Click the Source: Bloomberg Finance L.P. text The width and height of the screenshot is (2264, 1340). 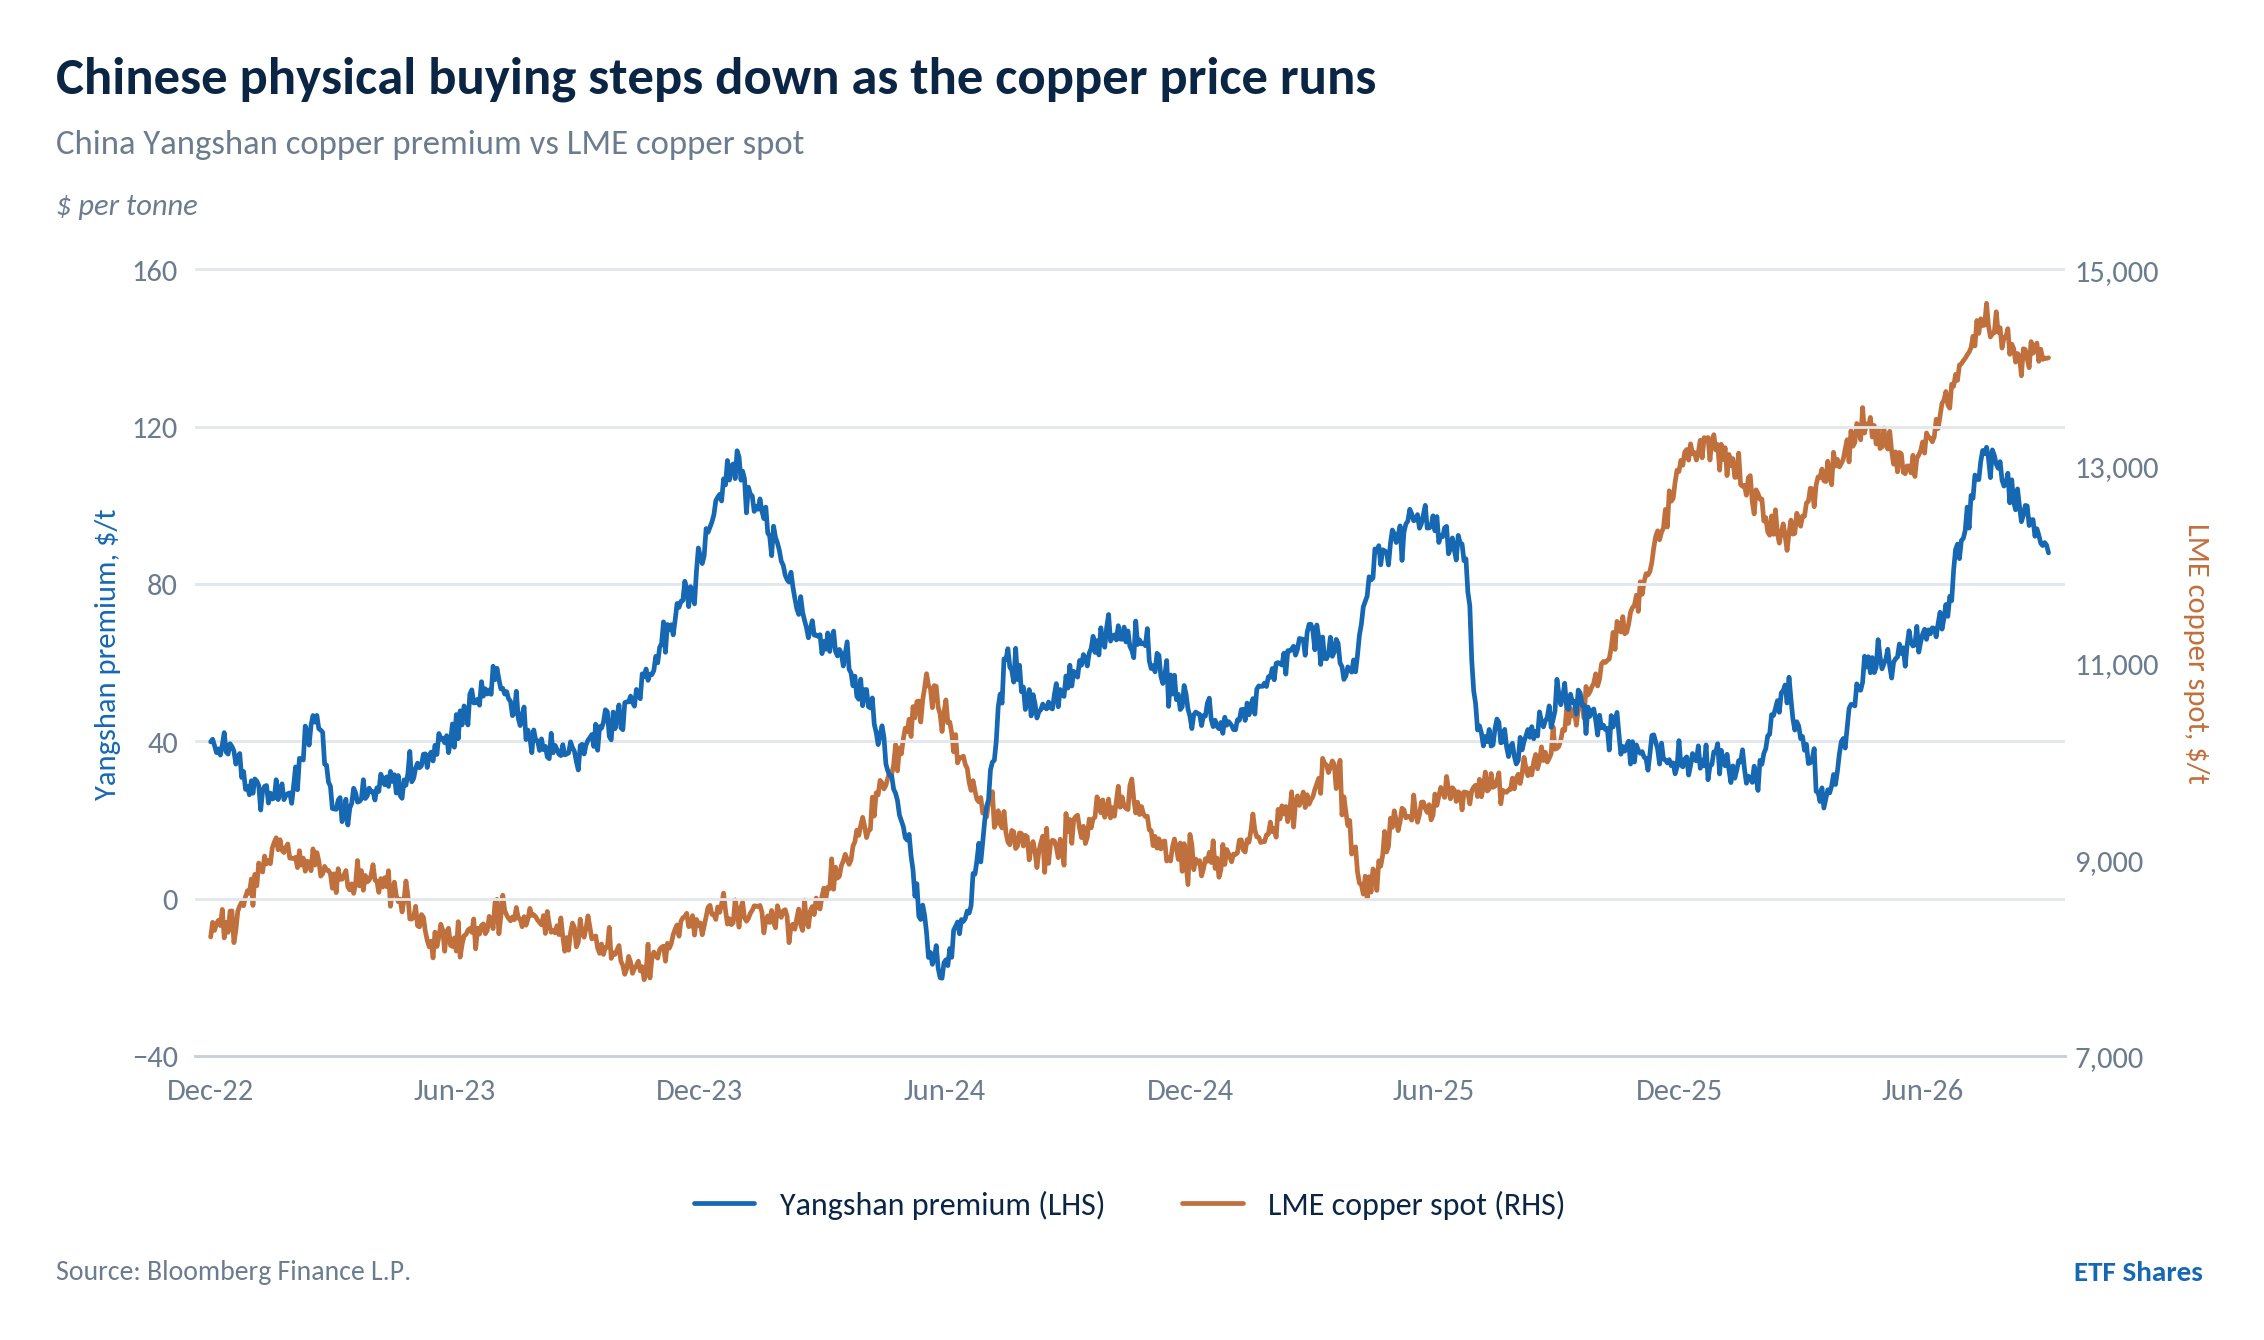(x=233, y=1271)
